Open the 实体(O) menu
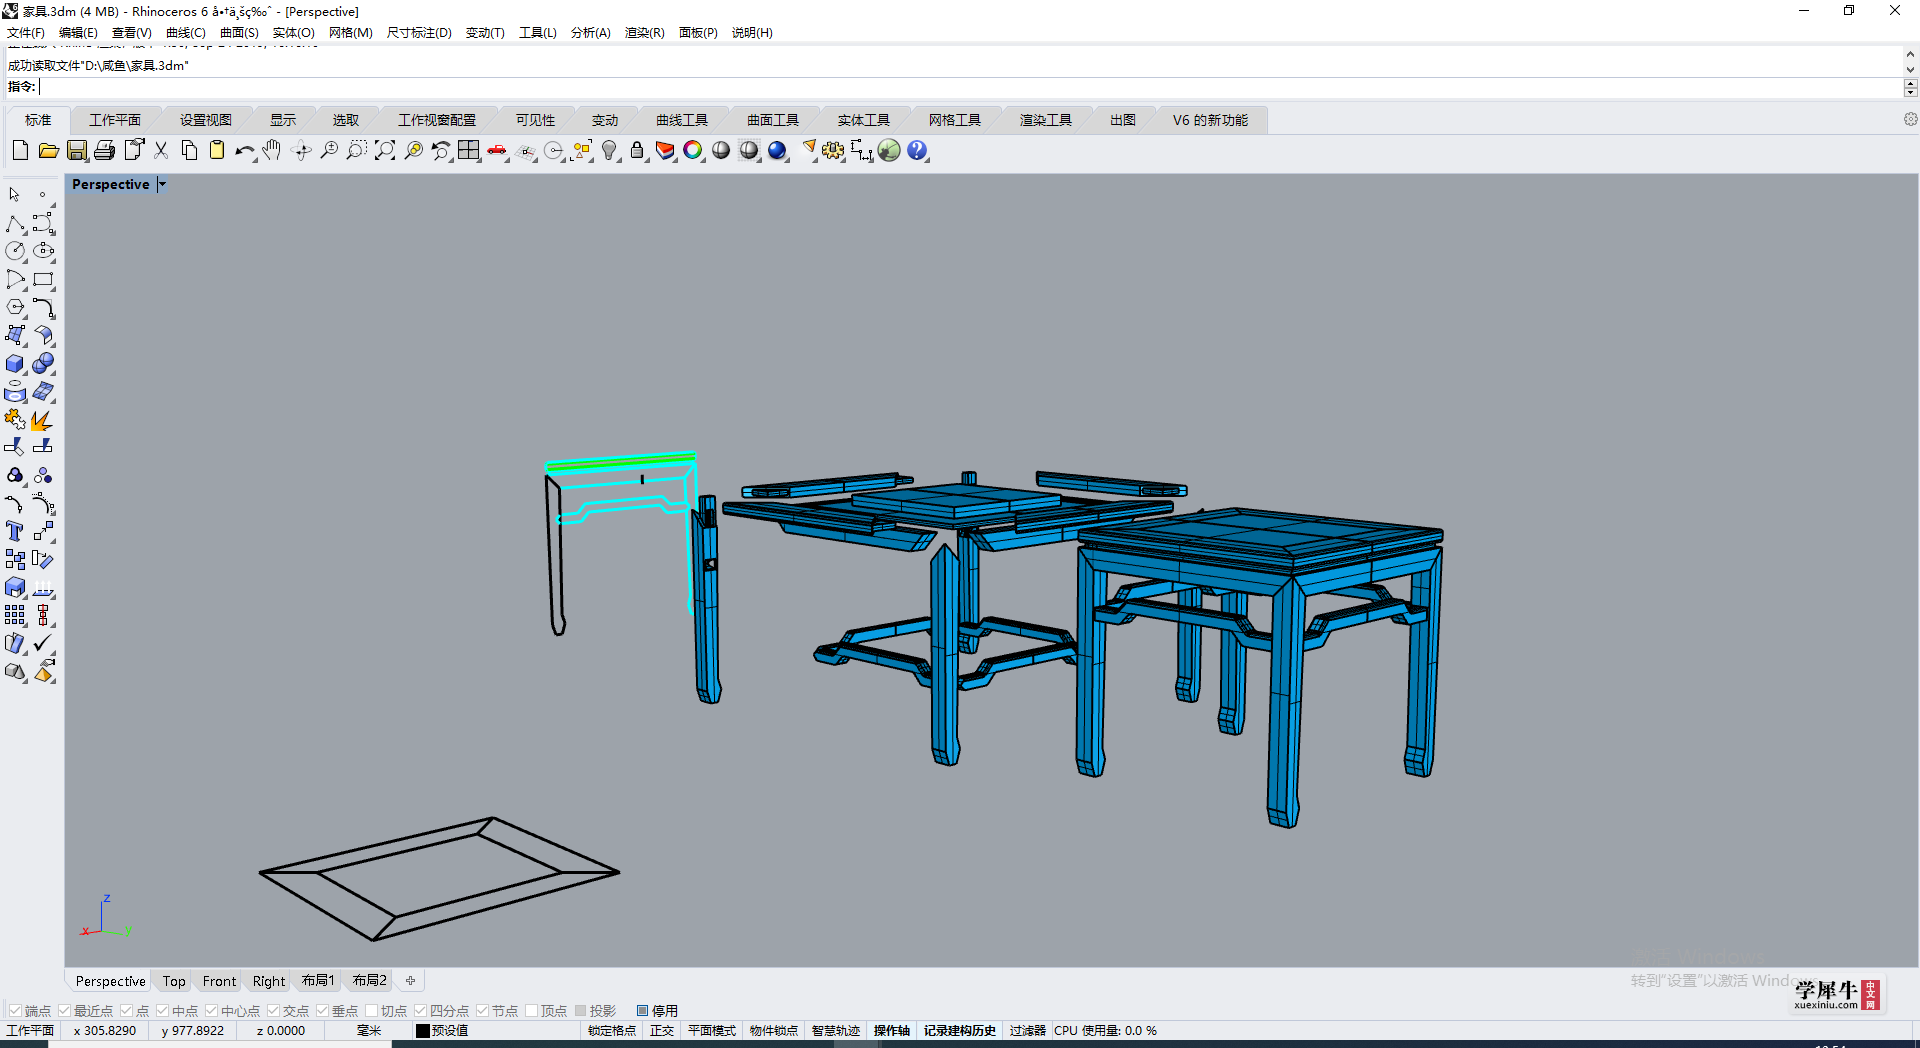This screenshot has height=1048, width=1920. (x=294, y=33)
